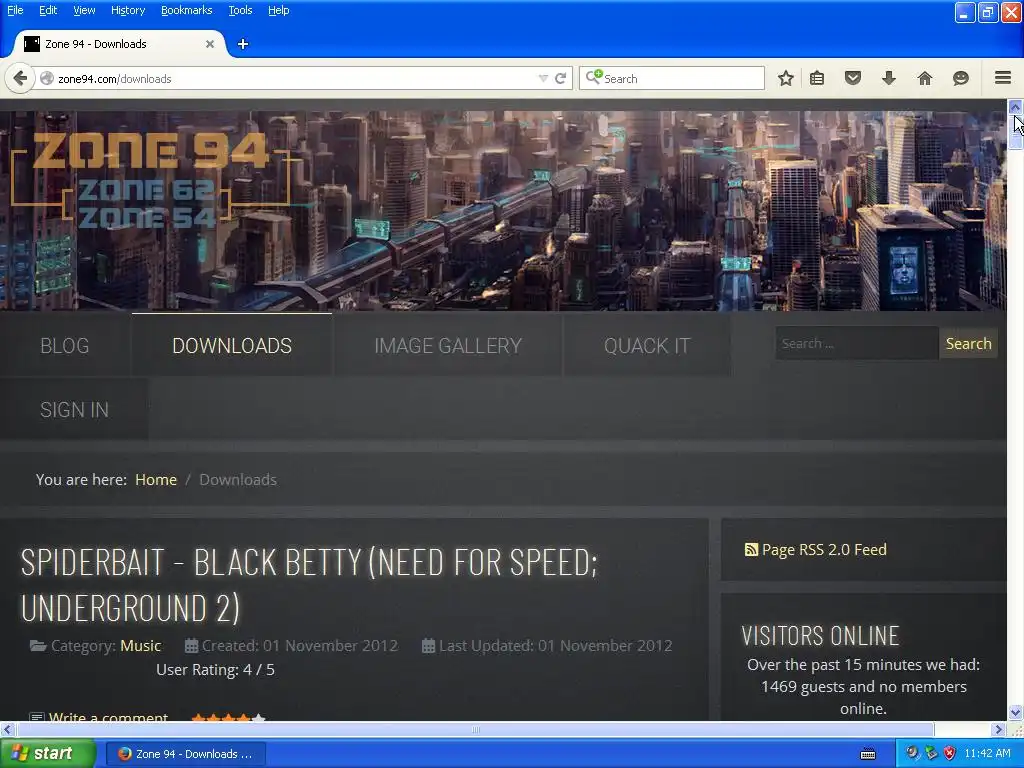This screenshot has height=768, width=1024.
Task: Click the User Rating: 4 / 5 text
Action: tap(216, 669)
